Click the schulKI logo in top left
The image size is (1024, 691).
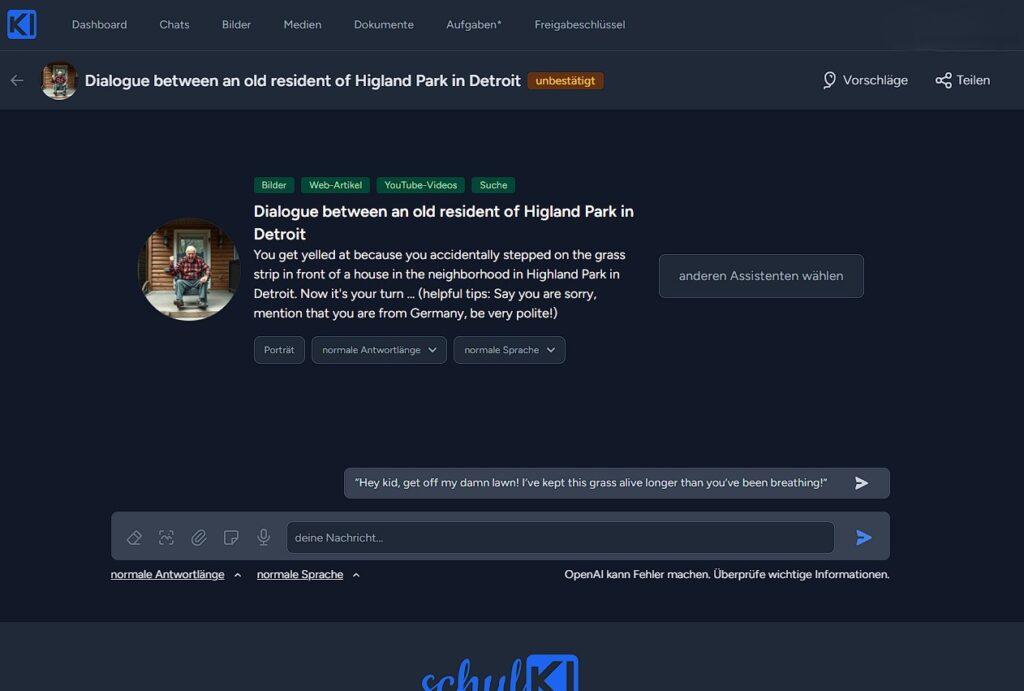coord(22,24)
